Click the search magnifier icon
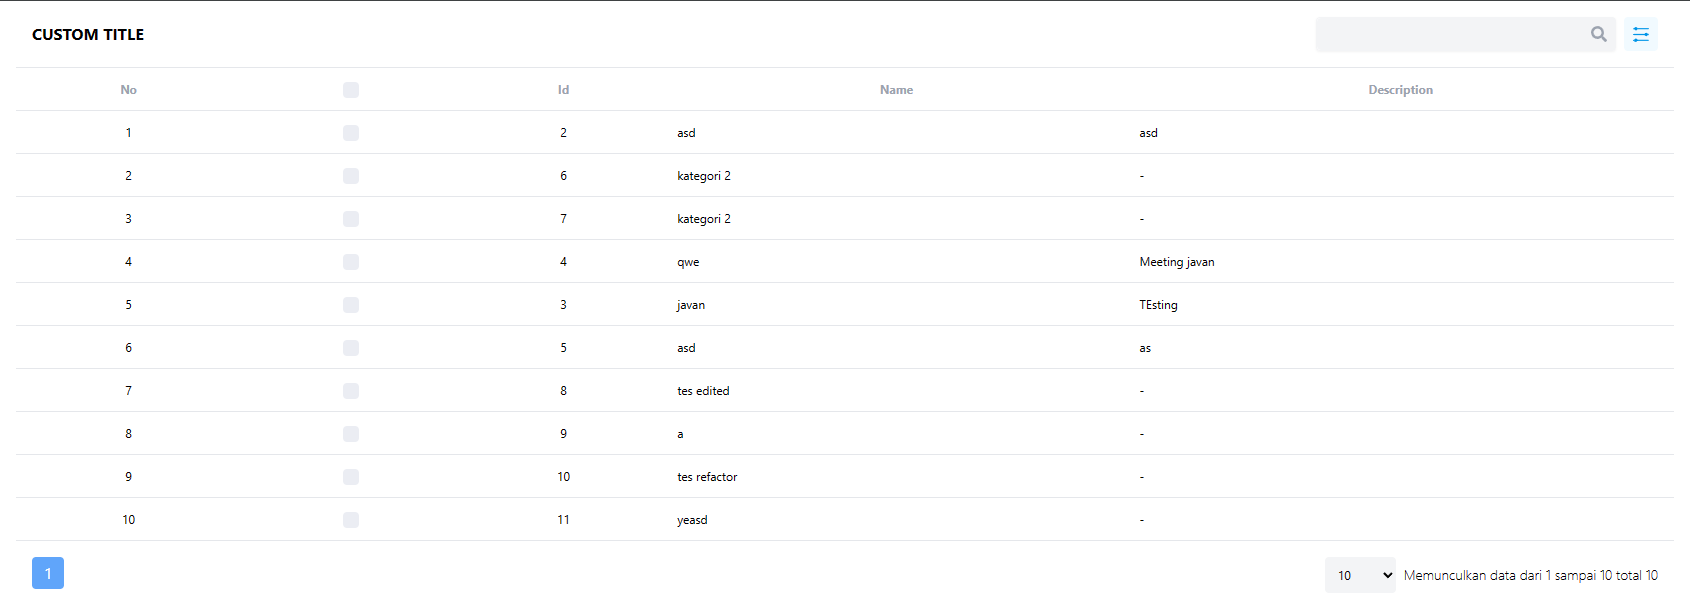1690x597 pixels. [x=1598, y=34]
